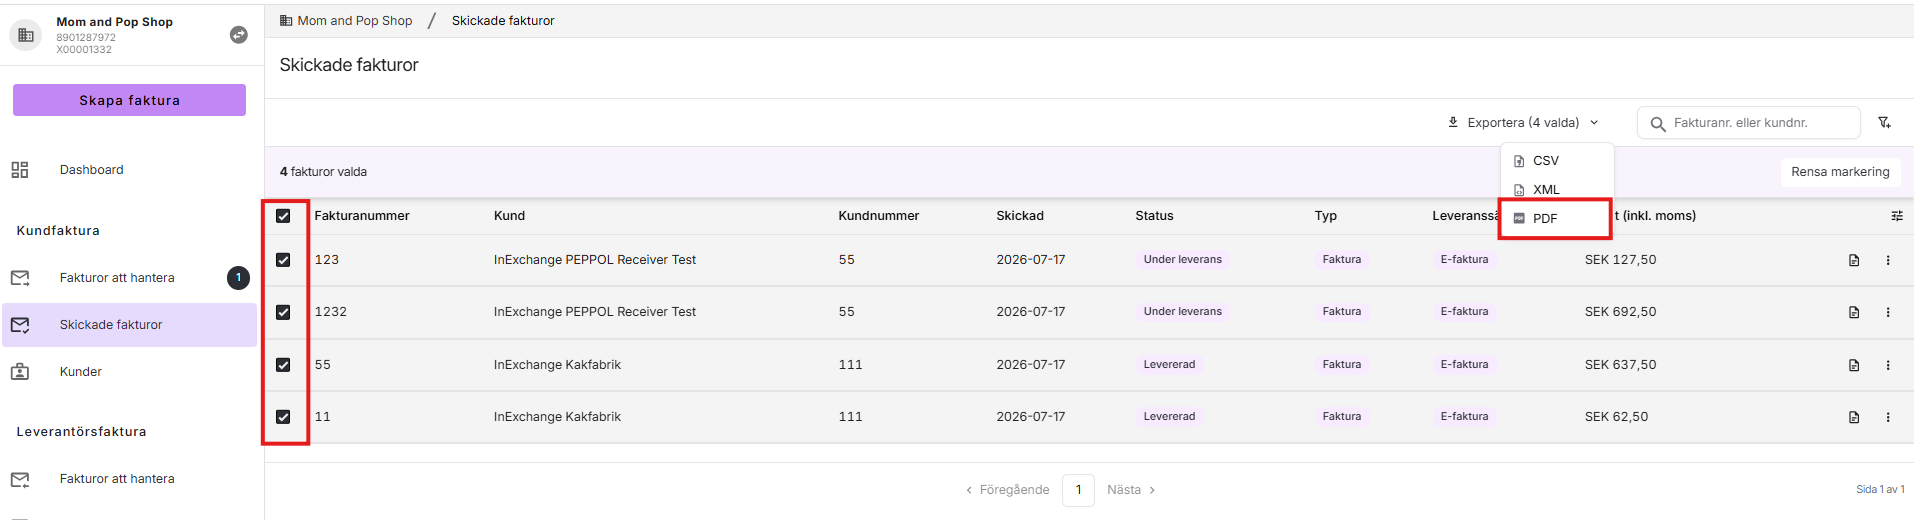Image resolution: width=1914 pixels, height=520 pixels.
Task: Open more options menu for invoice 55
Action: tap(1888, 365)
